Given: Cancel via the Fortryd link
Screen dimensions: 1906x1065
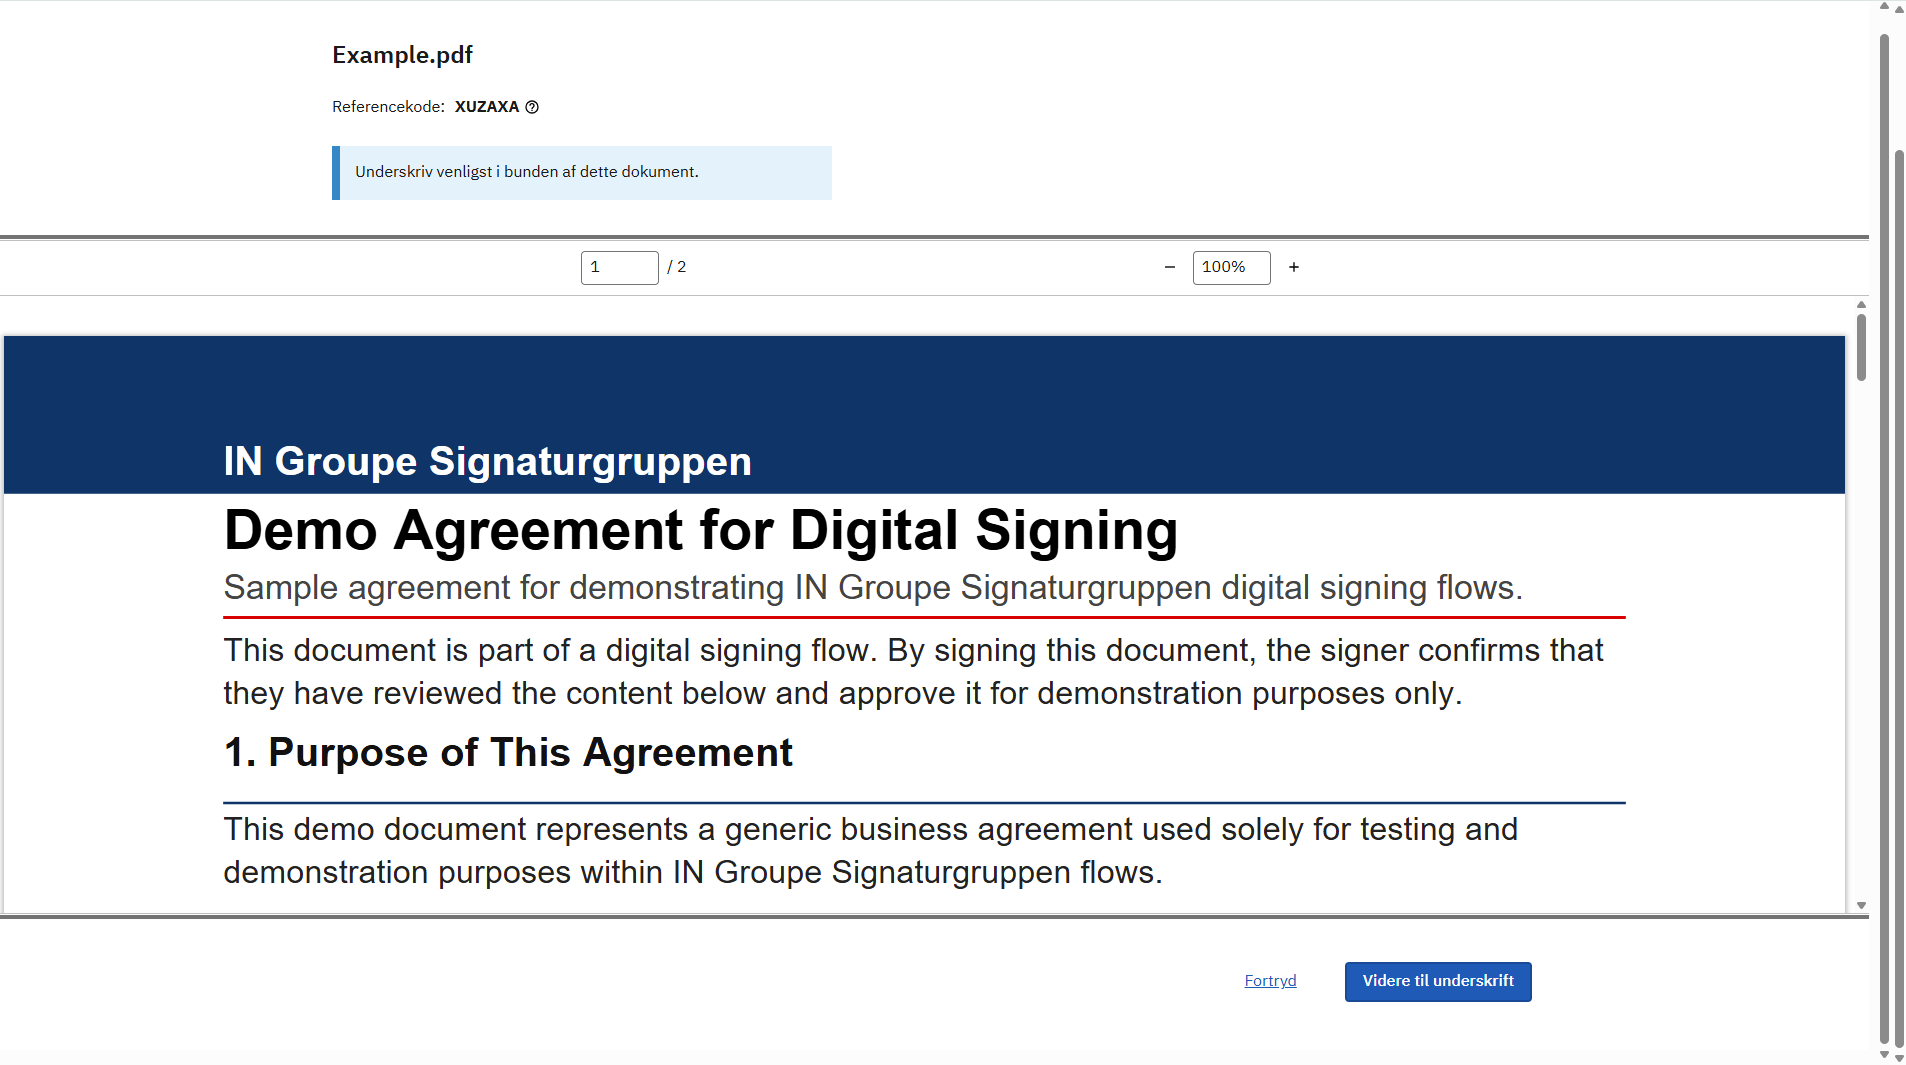Looking at the screenshot, I should tap(1270, 981).
